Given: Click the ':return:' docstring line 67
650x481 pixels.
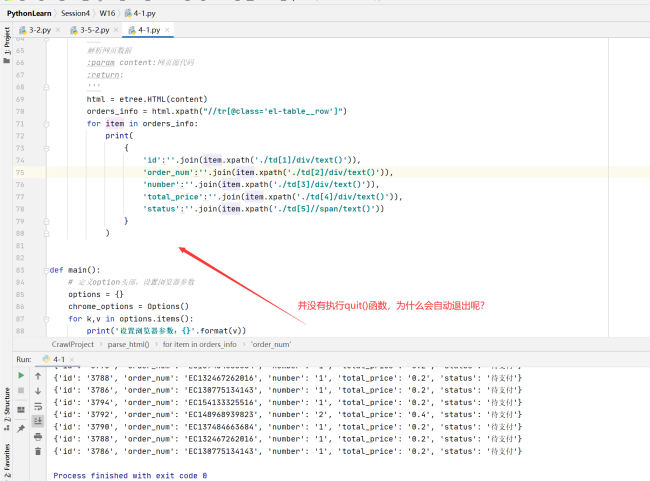Looking at the screenshot, I should (x=105, y=75).
